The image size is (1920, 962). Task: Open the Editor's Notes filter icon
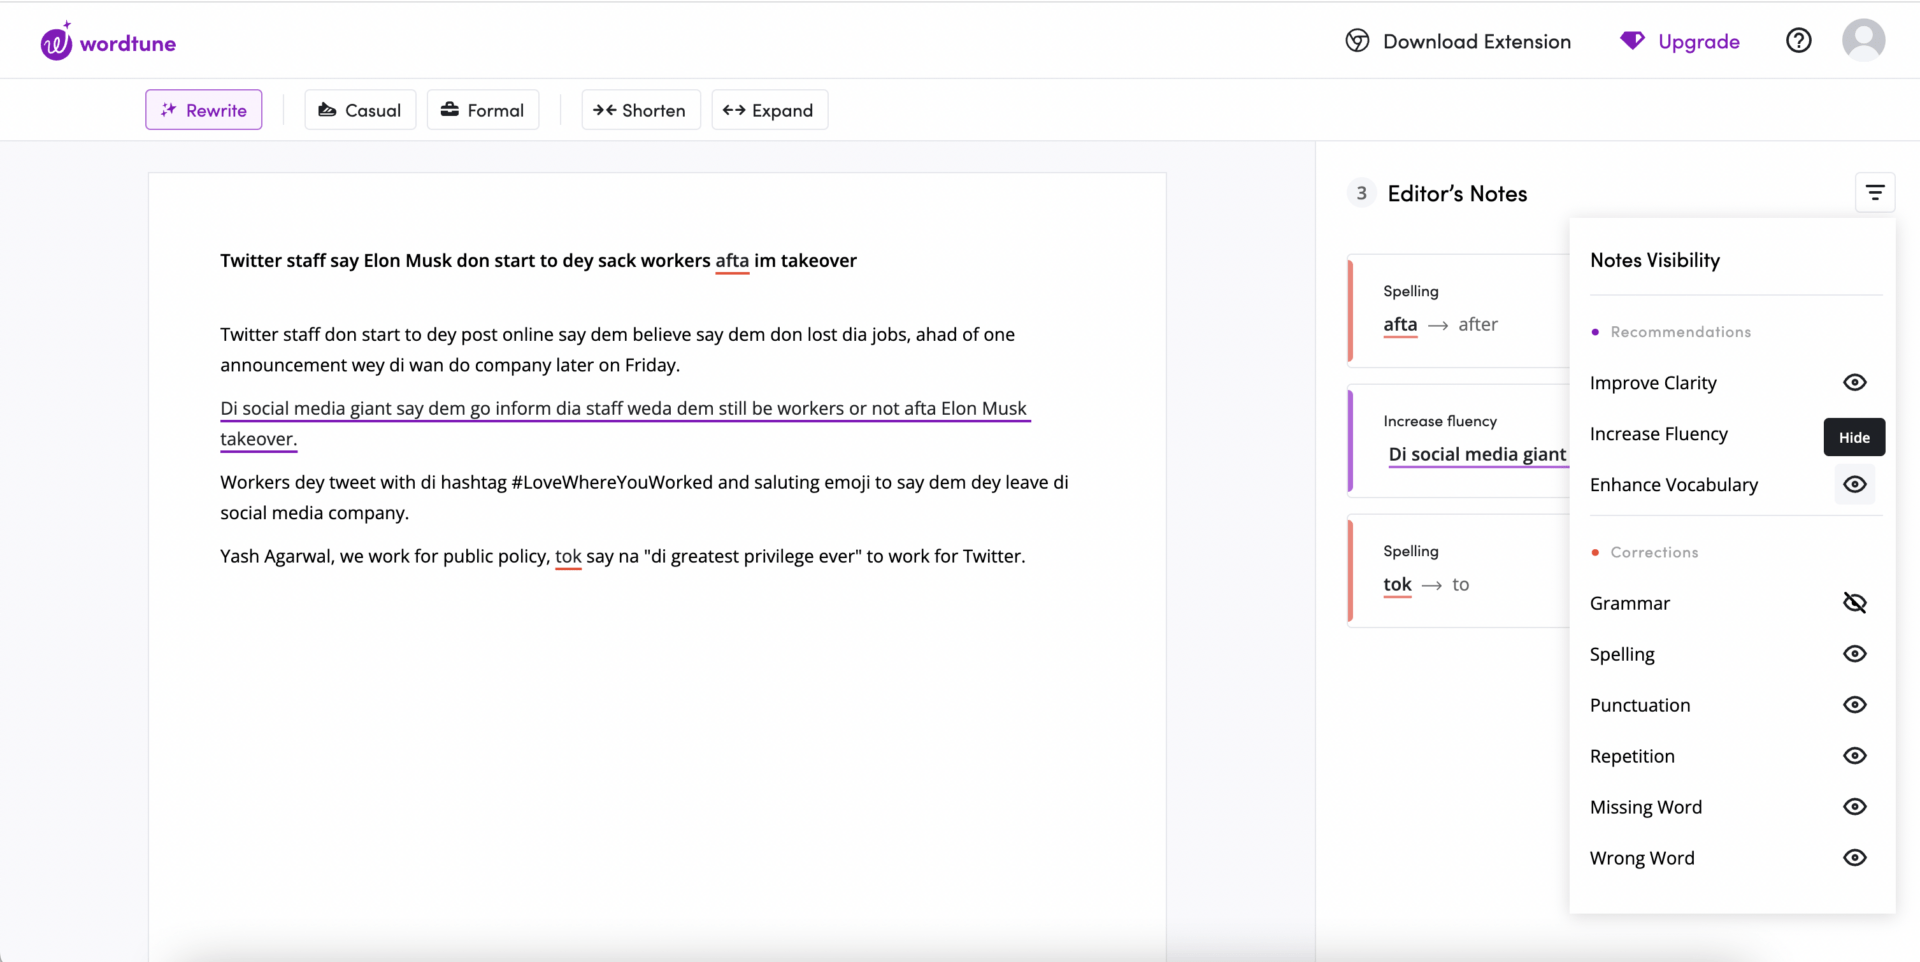pos(1874,193)
